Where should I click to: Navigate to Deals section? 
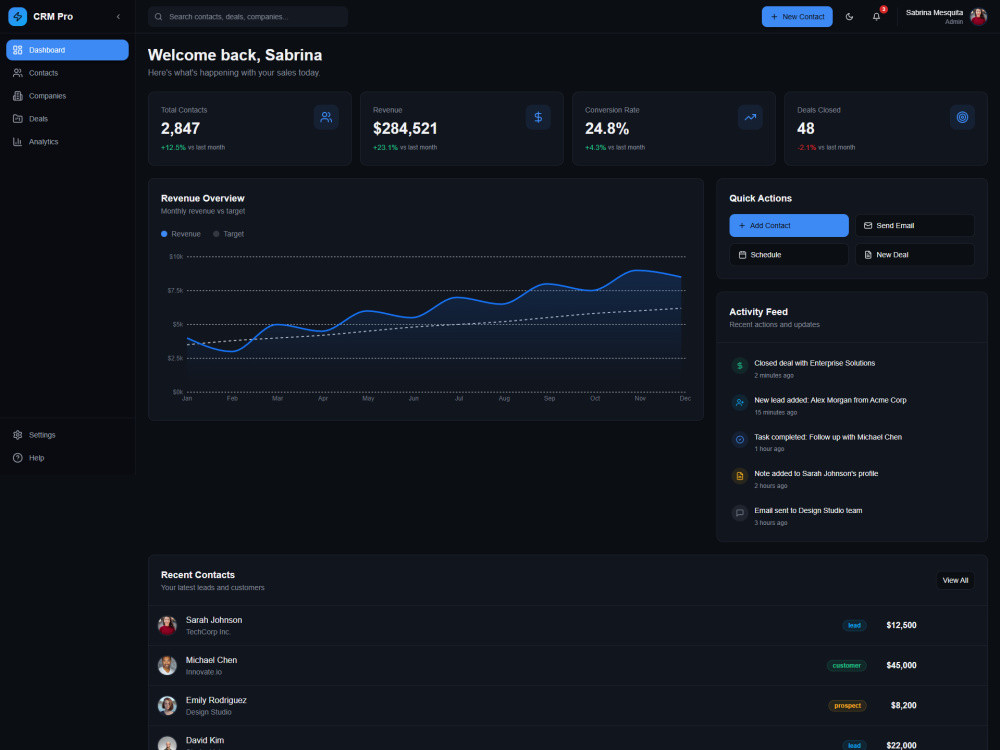coord(67,119)
